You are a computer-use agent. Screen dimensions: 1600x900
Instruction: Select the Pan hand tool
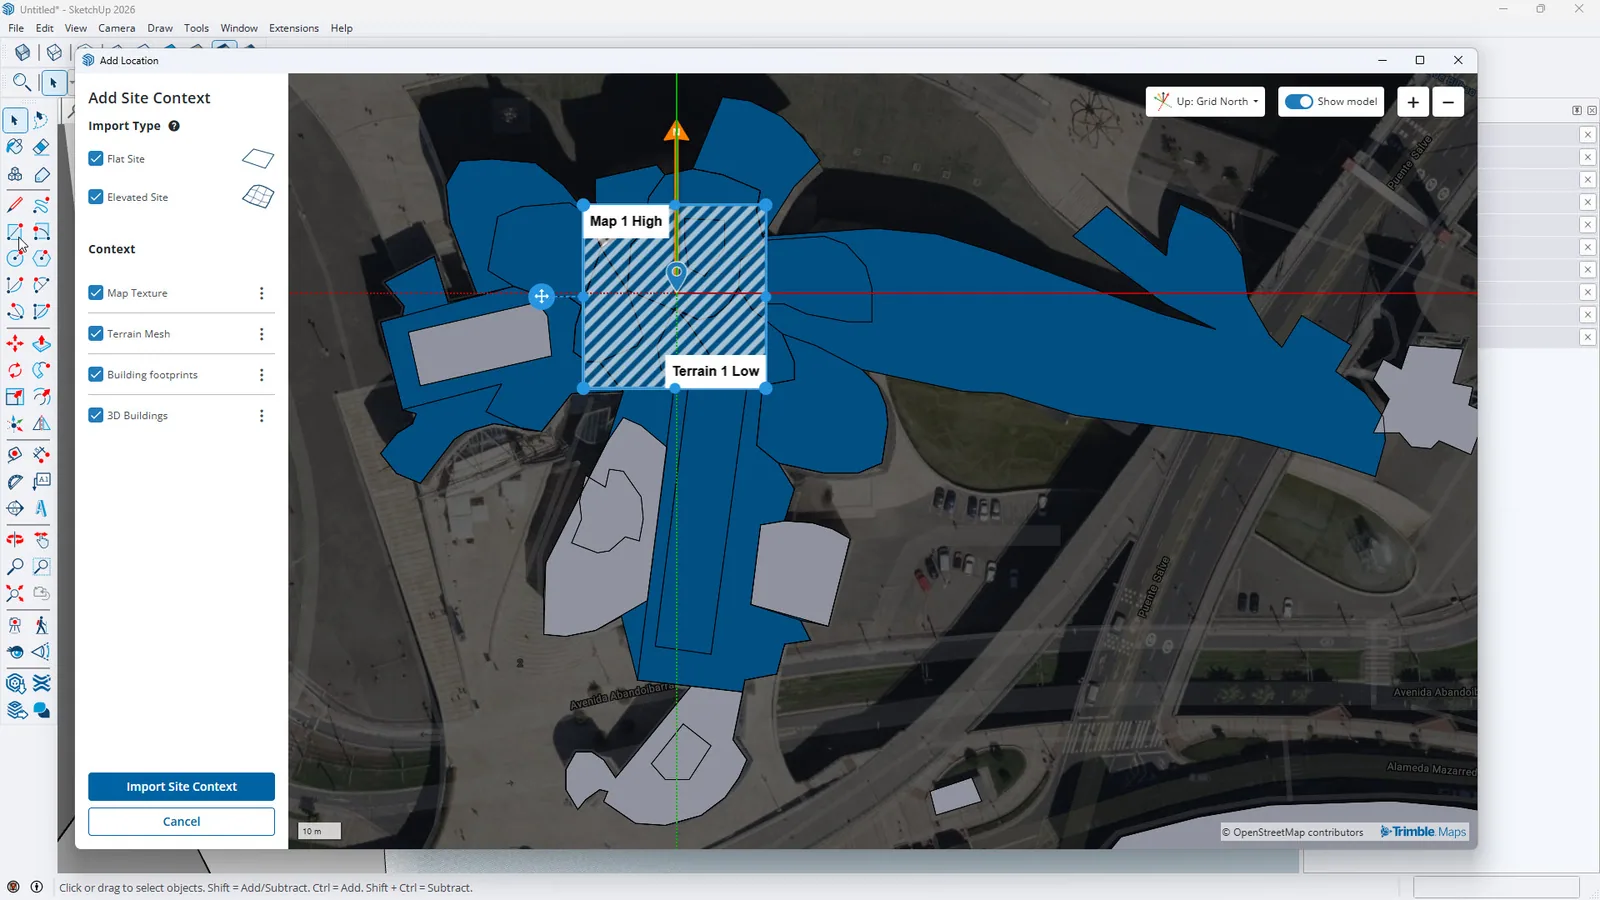point(41,540)
